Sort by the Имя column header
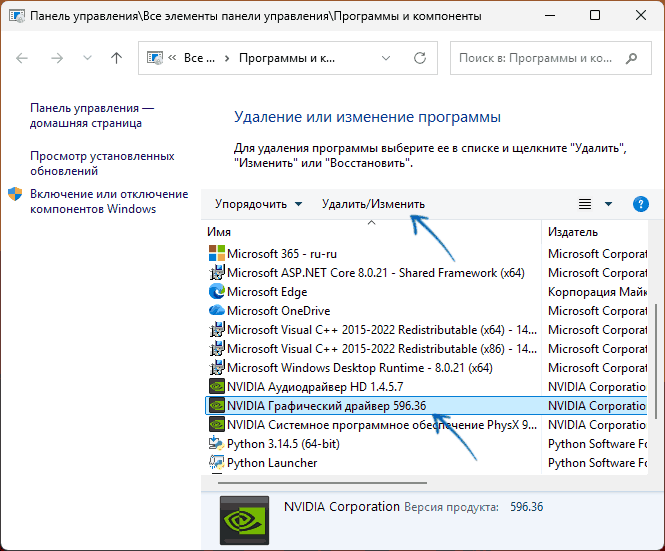 219,232
